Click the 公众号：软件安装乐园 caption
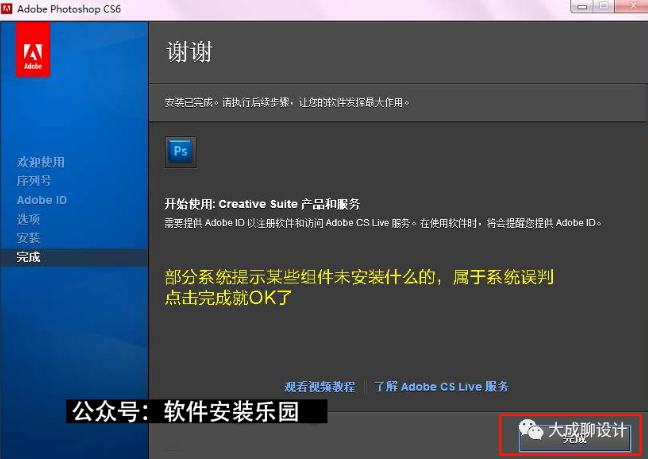 click(x=184, y=412)
